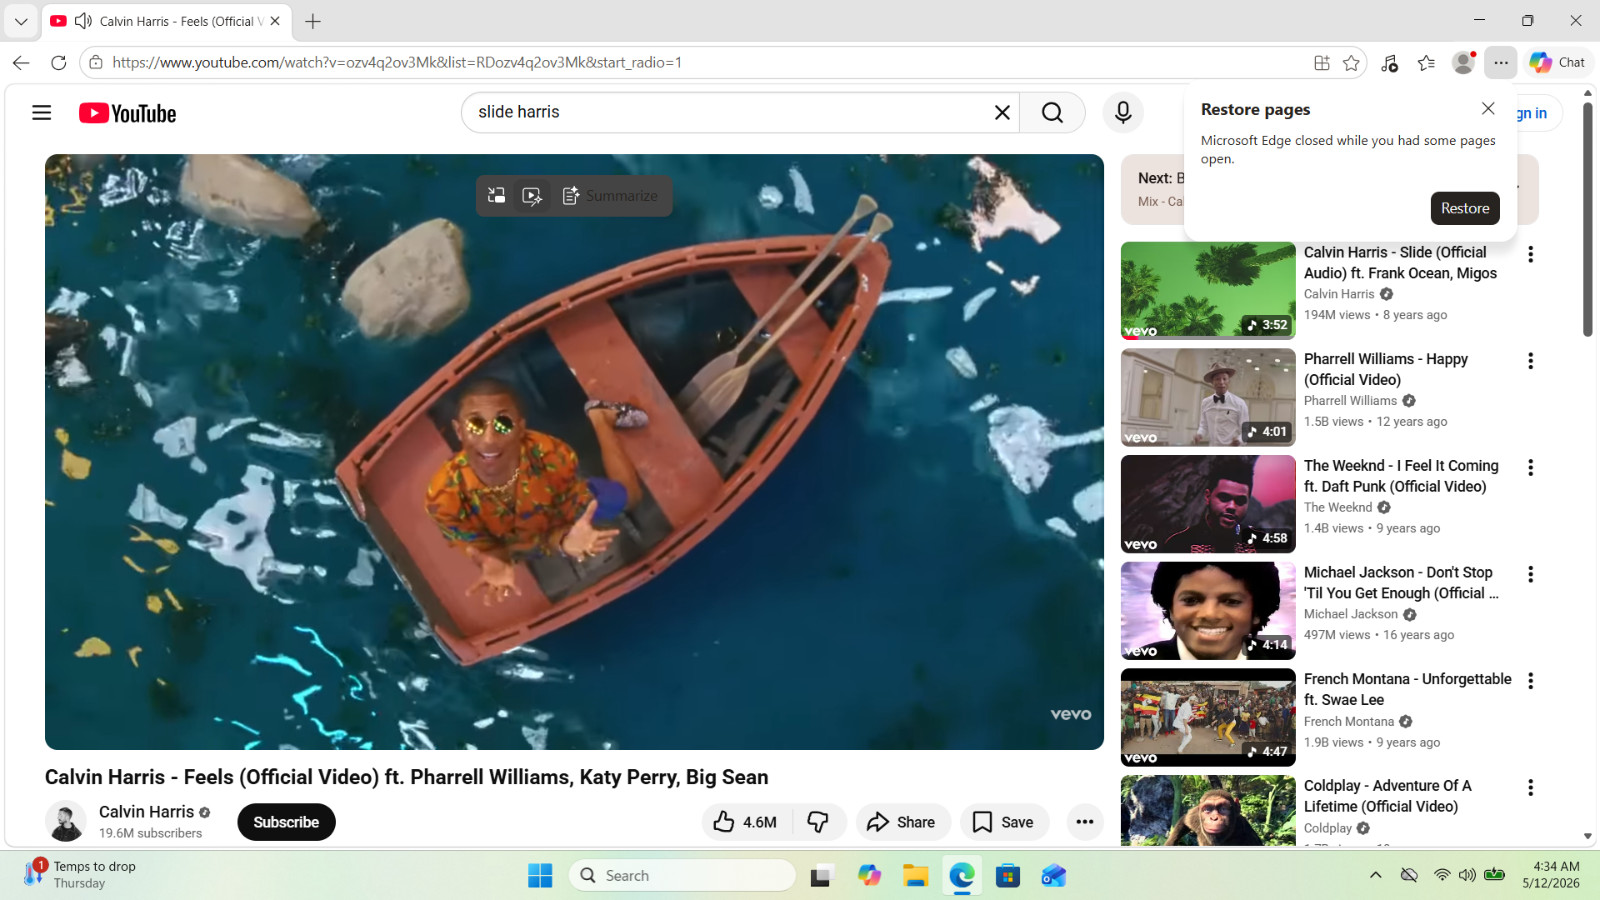1600x900 pixels.
Task: Reload the YouTube page
Action: coord(58,62)
